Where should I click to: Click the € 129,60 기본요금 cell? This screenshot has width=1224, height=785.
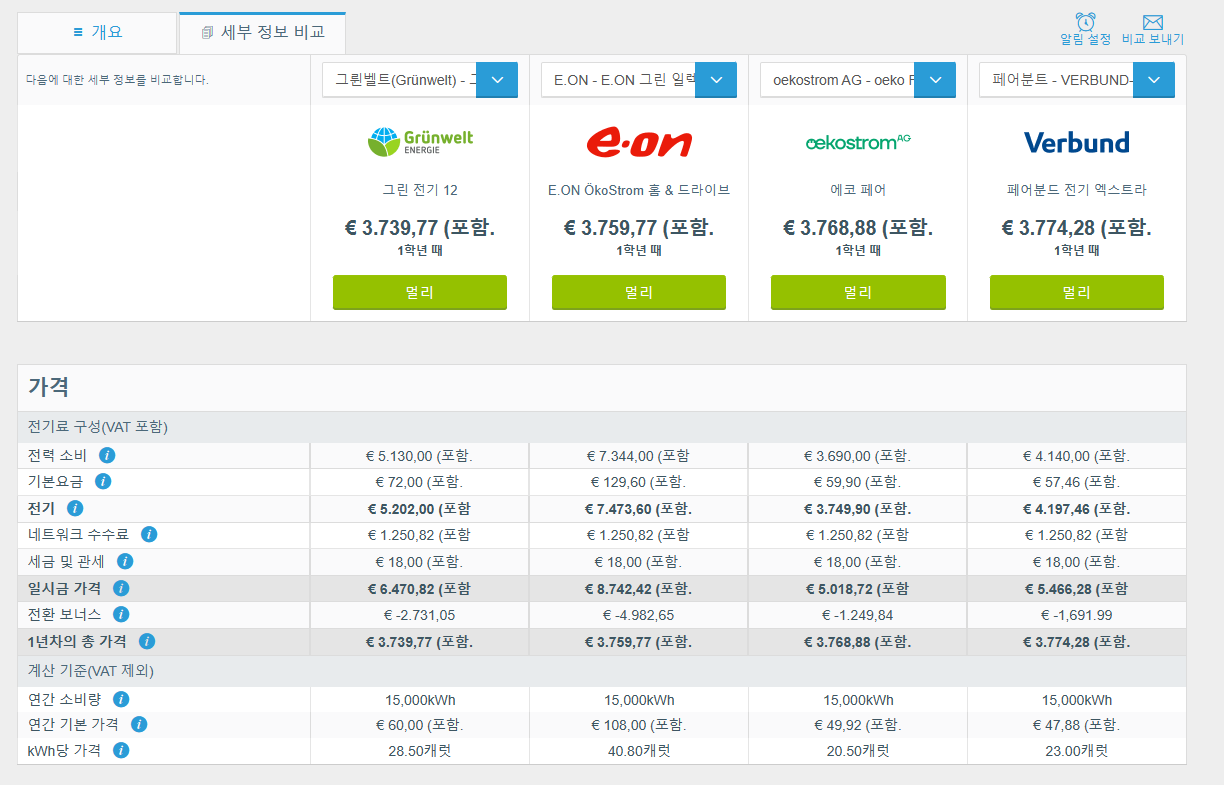(x=639, y=482)
